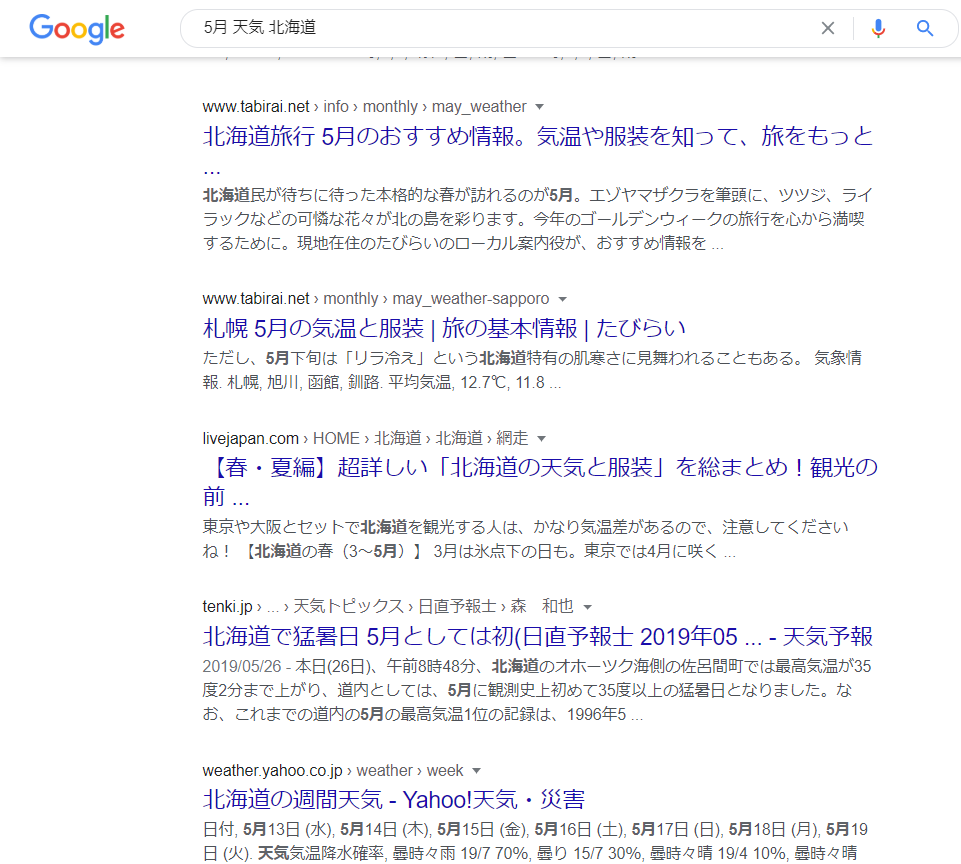The height and width of the screenshot is (864, 961).
Task: Clear the search query with the X icon
Action: (827, 28)
